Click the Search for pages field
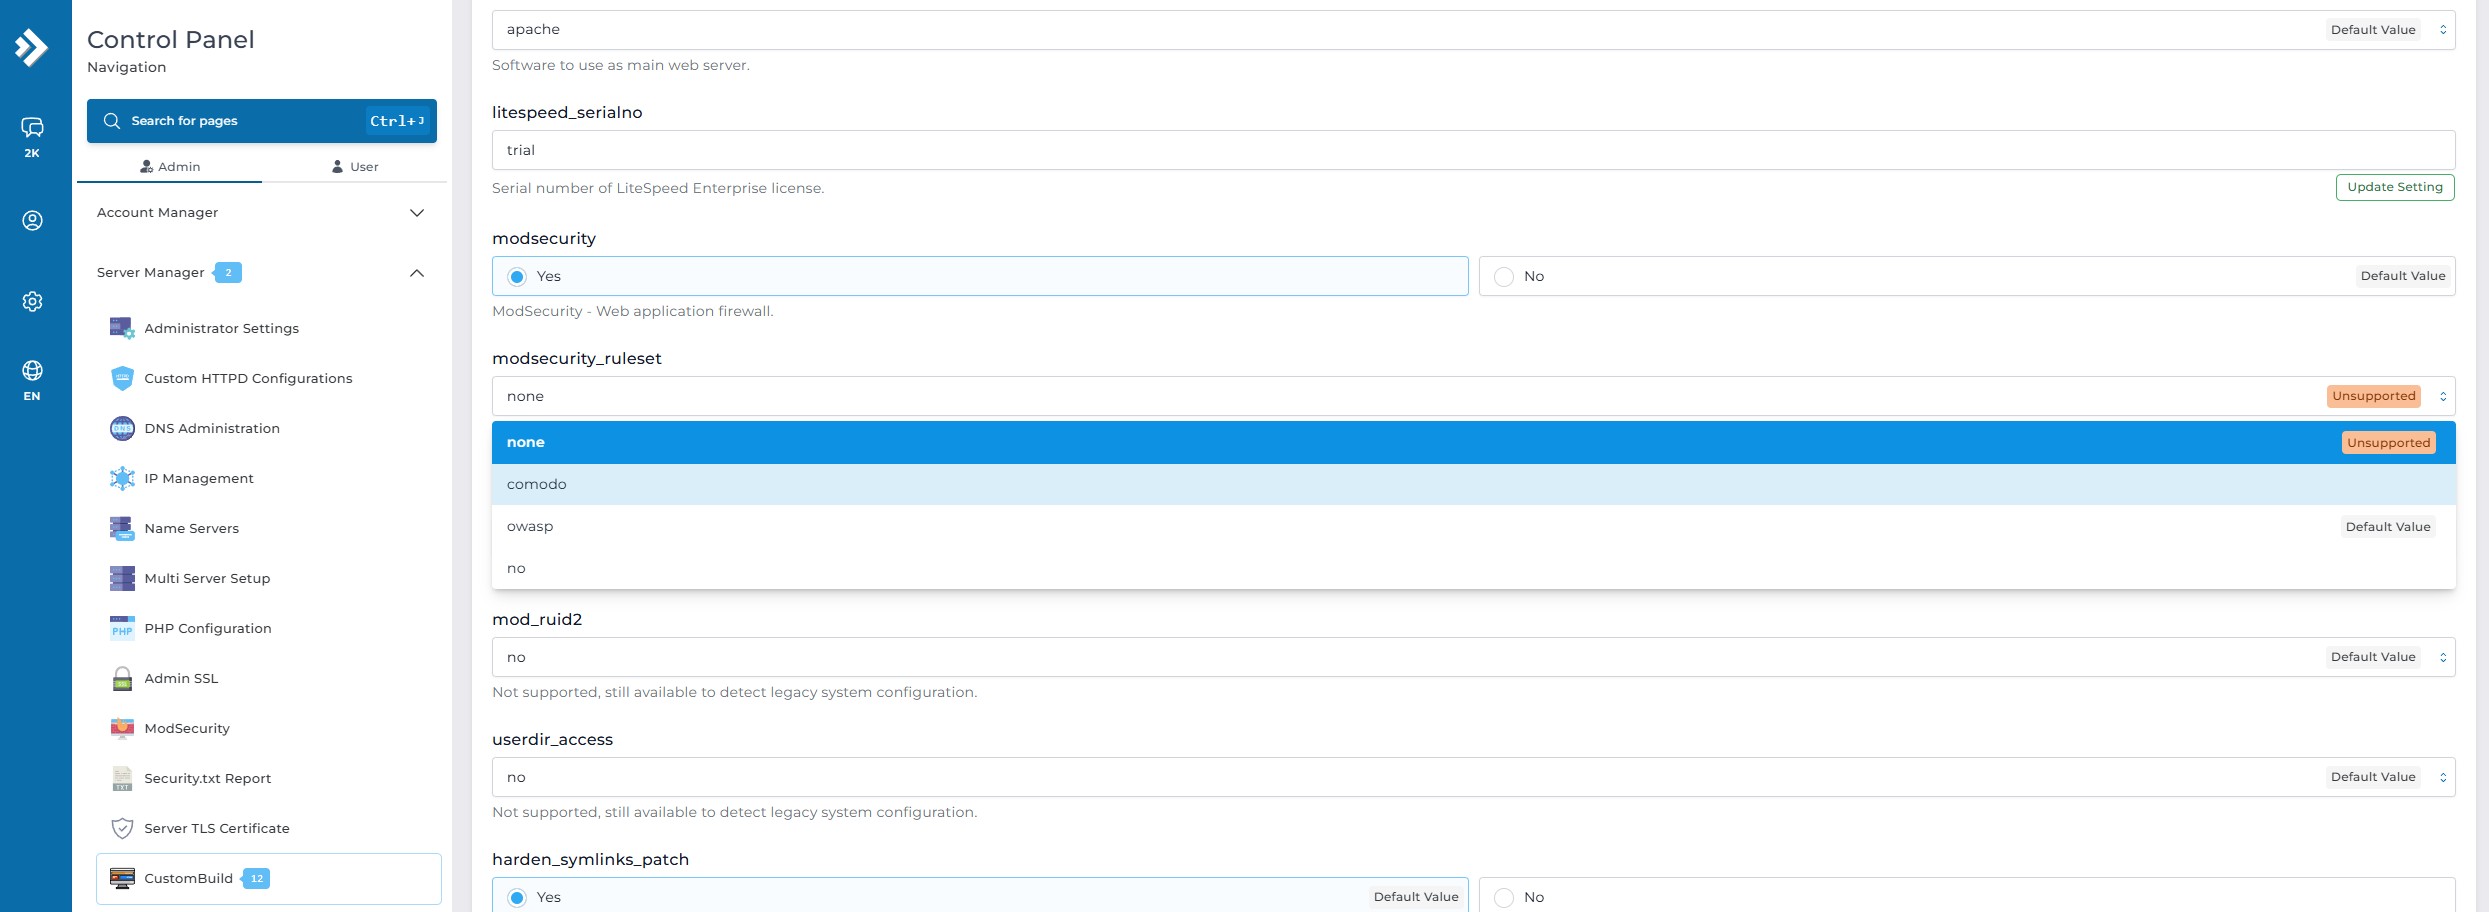Image resolution: width=2489 pixels, height=912 pixels. tap(261, 121)
